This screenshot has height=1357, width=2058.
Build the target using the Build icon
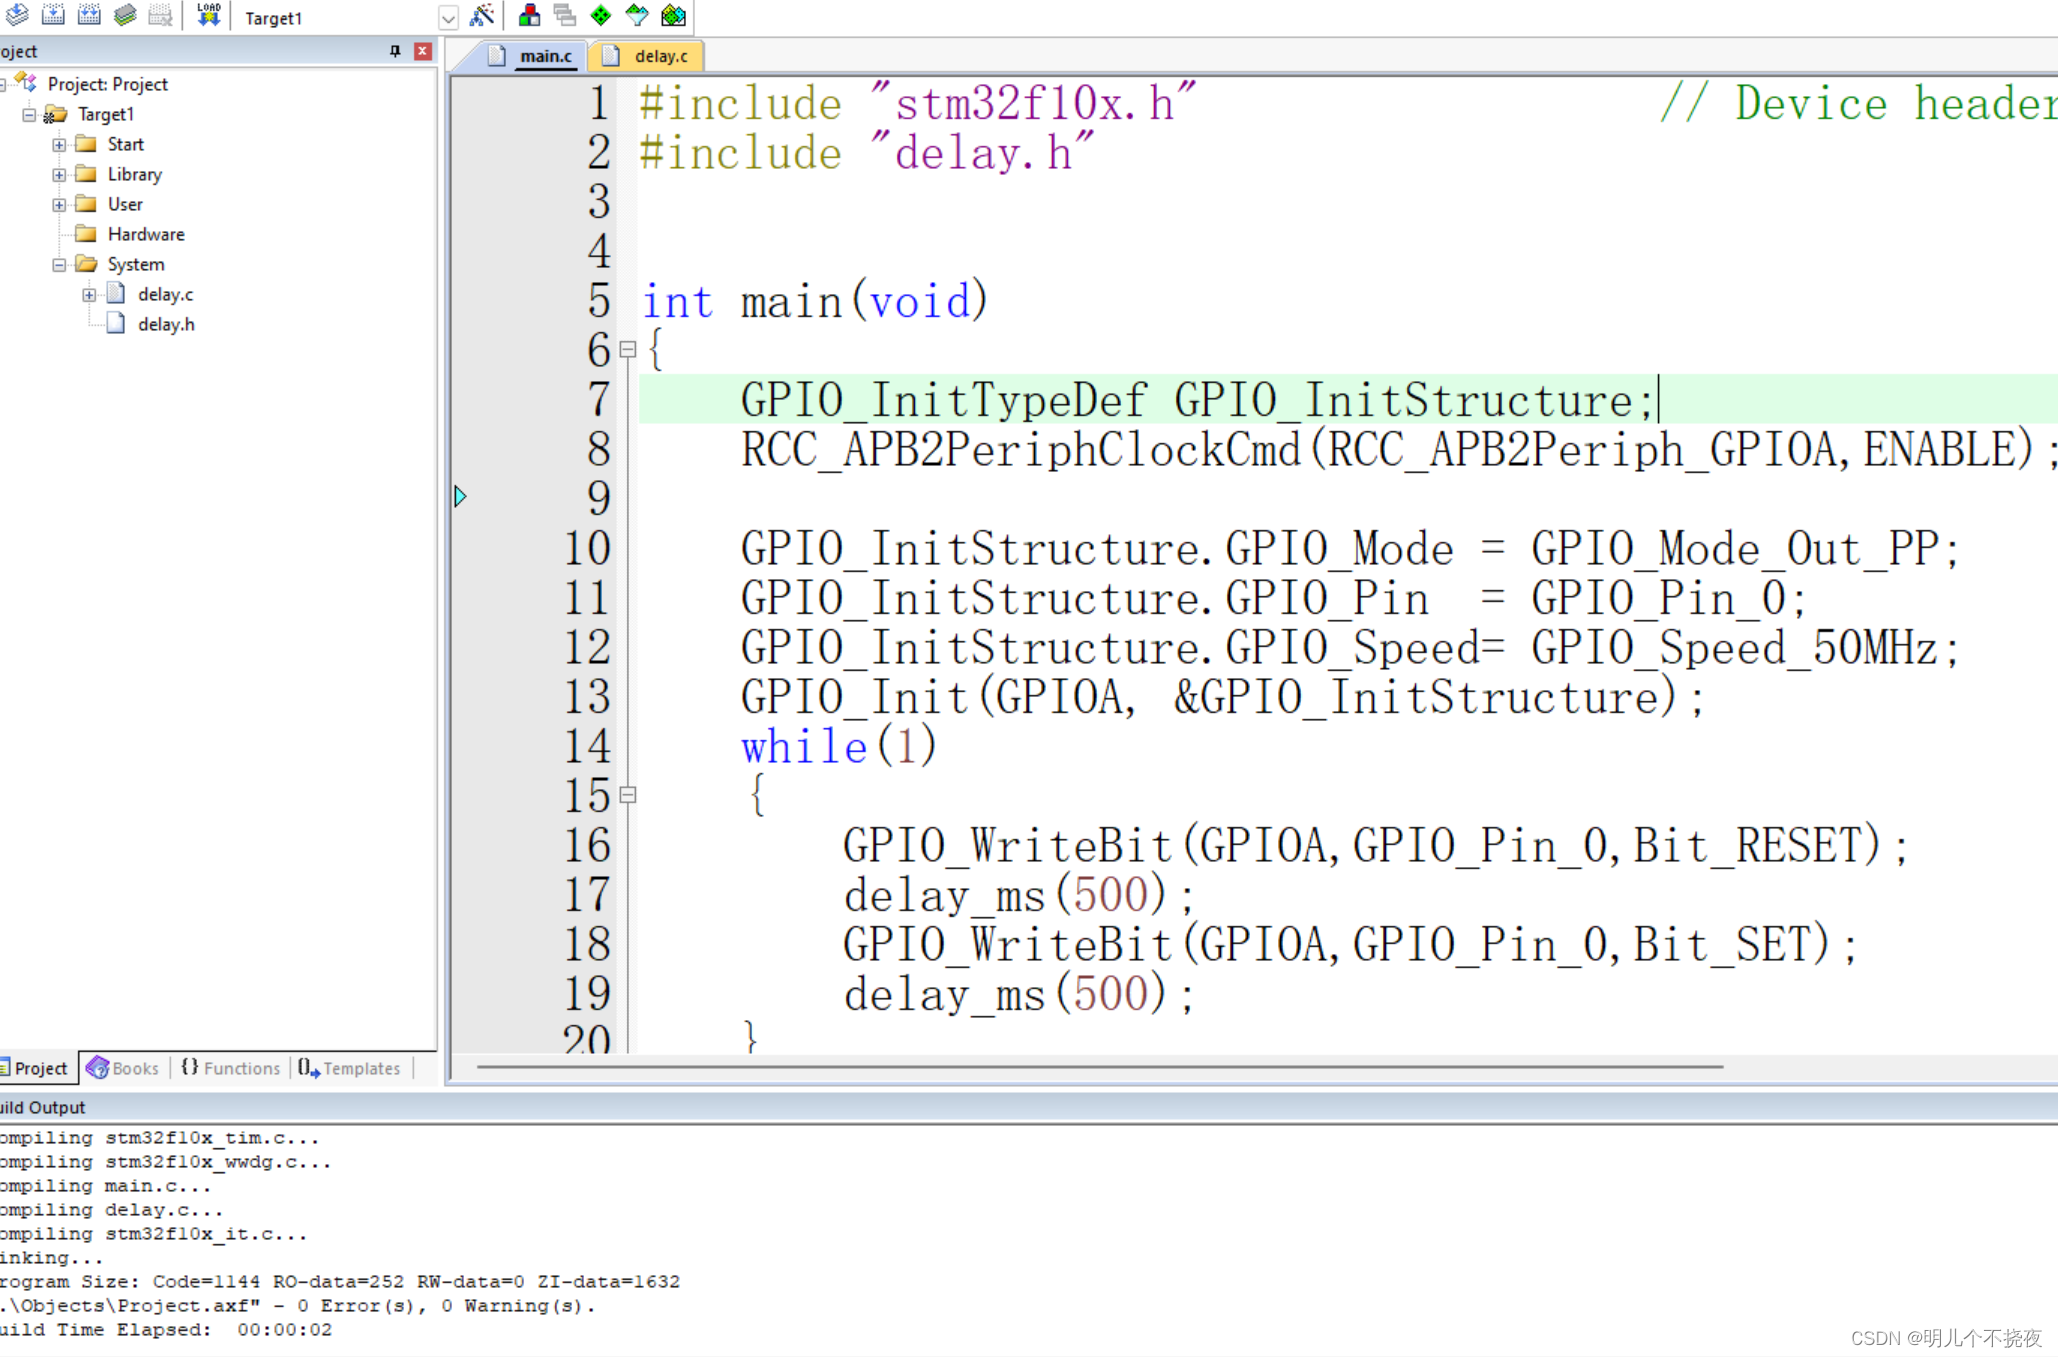pyautogui.click(x=52, y=15)
